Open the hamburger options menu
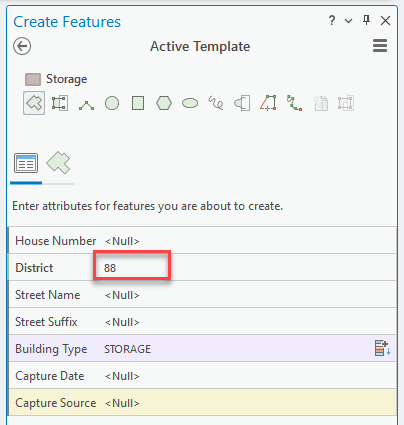404x425 pixels. 380,46
